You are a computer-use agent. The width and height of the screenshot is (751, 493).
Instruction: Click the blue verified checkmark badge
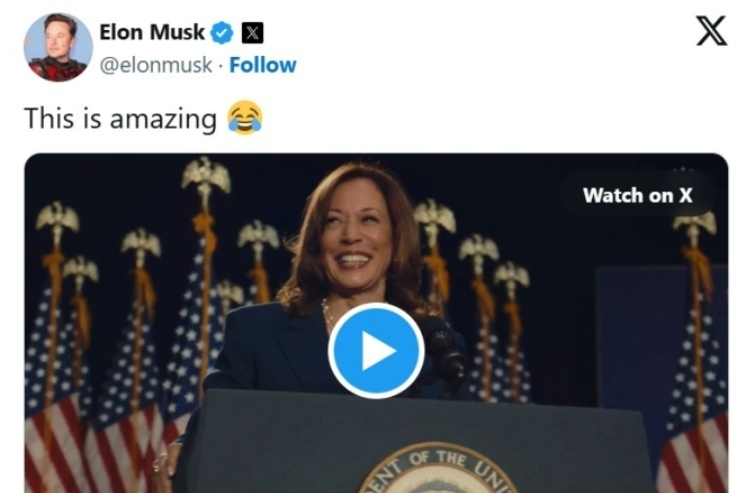(222, 33)
